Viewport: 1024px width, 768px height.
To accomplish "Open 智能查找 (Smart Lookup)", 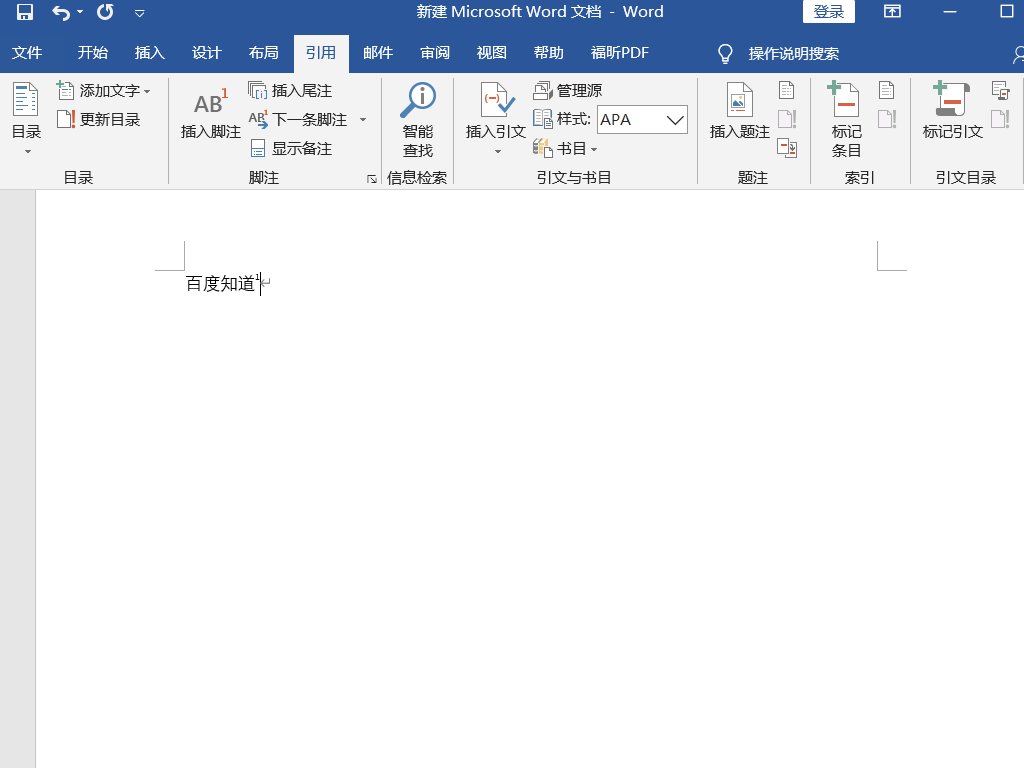I will 418,113.
